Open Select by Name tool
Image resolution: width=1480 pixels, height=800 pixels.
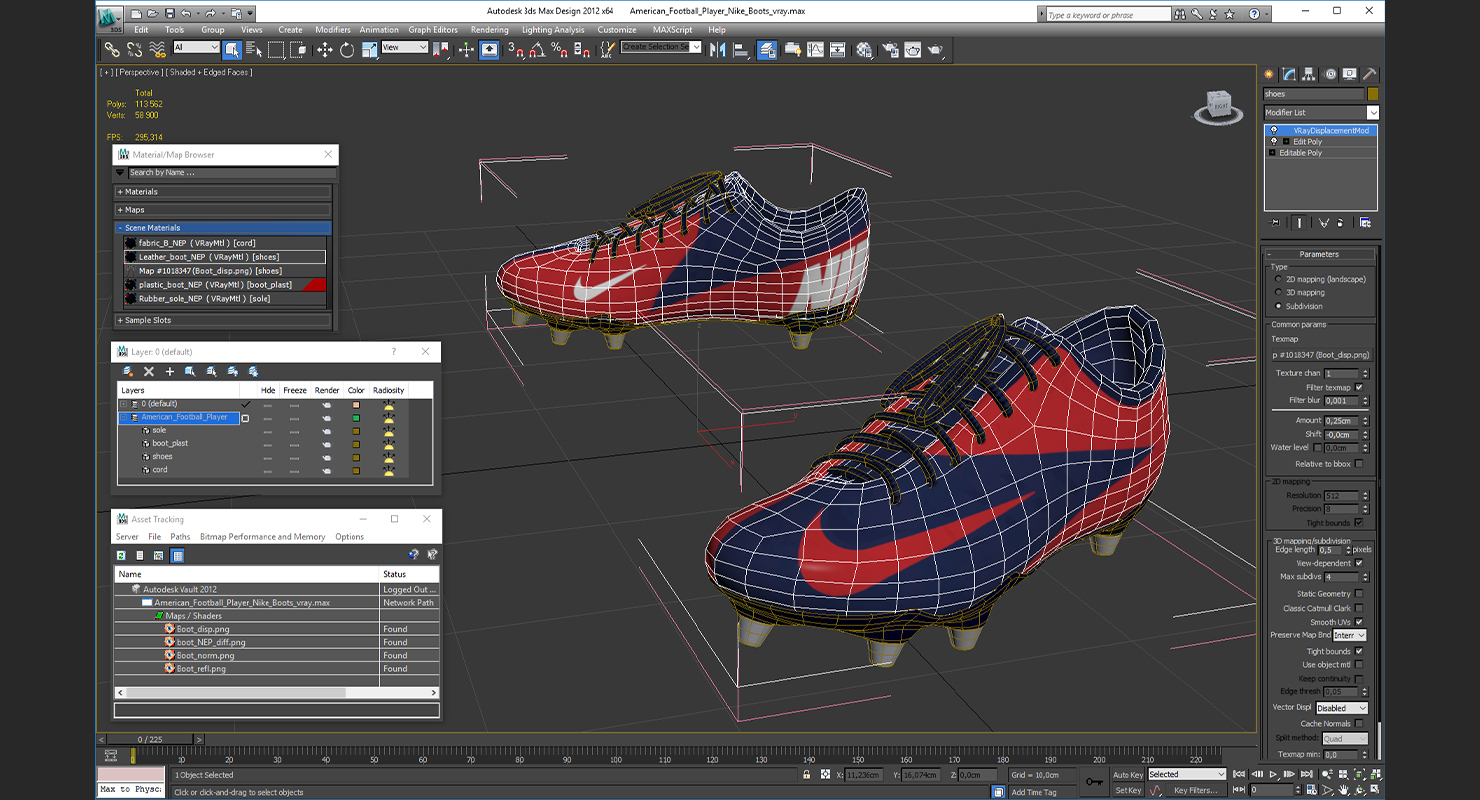tap(253, 49)
